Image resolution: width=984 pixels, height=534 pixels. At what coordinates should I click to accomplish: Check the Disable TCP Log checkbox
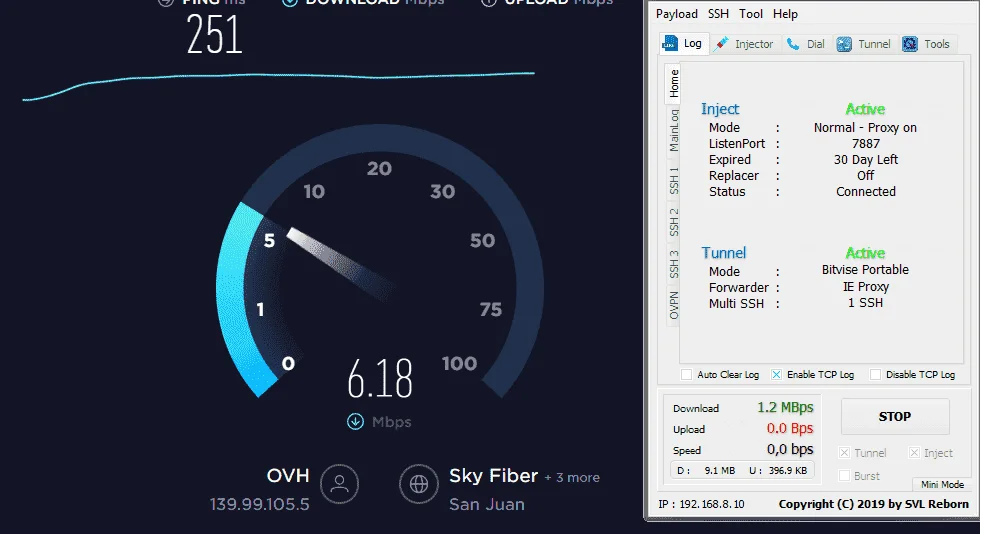tap(875, 375)
